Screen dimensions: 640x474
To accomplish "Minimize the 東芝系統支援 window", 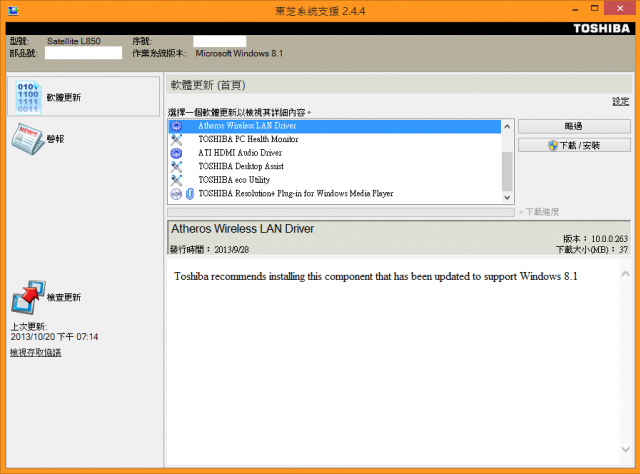I will pyautogui.click(x=576, y=9).
